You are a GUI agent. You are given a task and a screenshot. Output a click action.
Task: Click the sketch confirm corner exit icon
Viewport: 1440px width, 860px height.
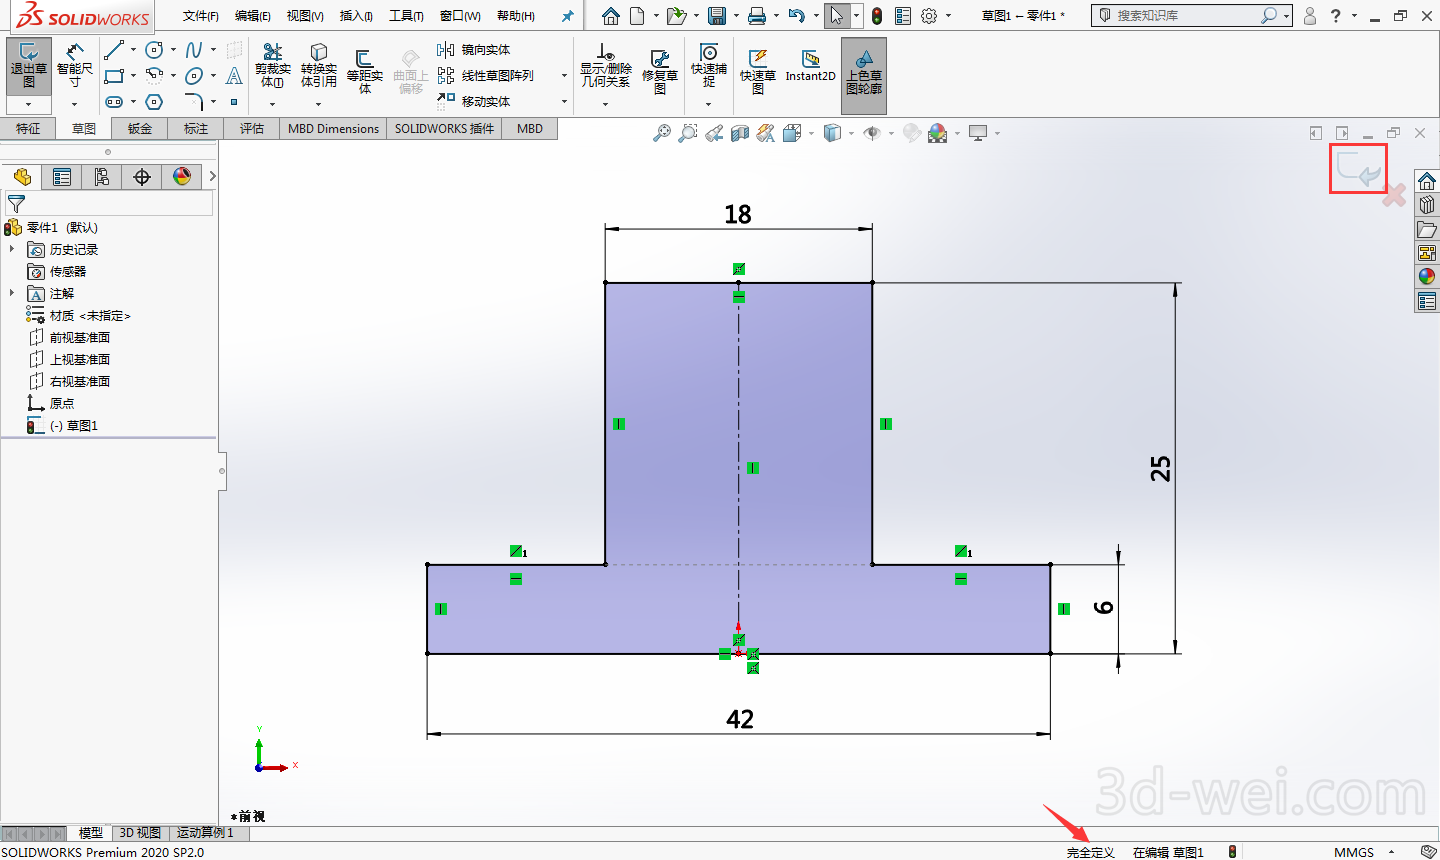(1357, 169)
